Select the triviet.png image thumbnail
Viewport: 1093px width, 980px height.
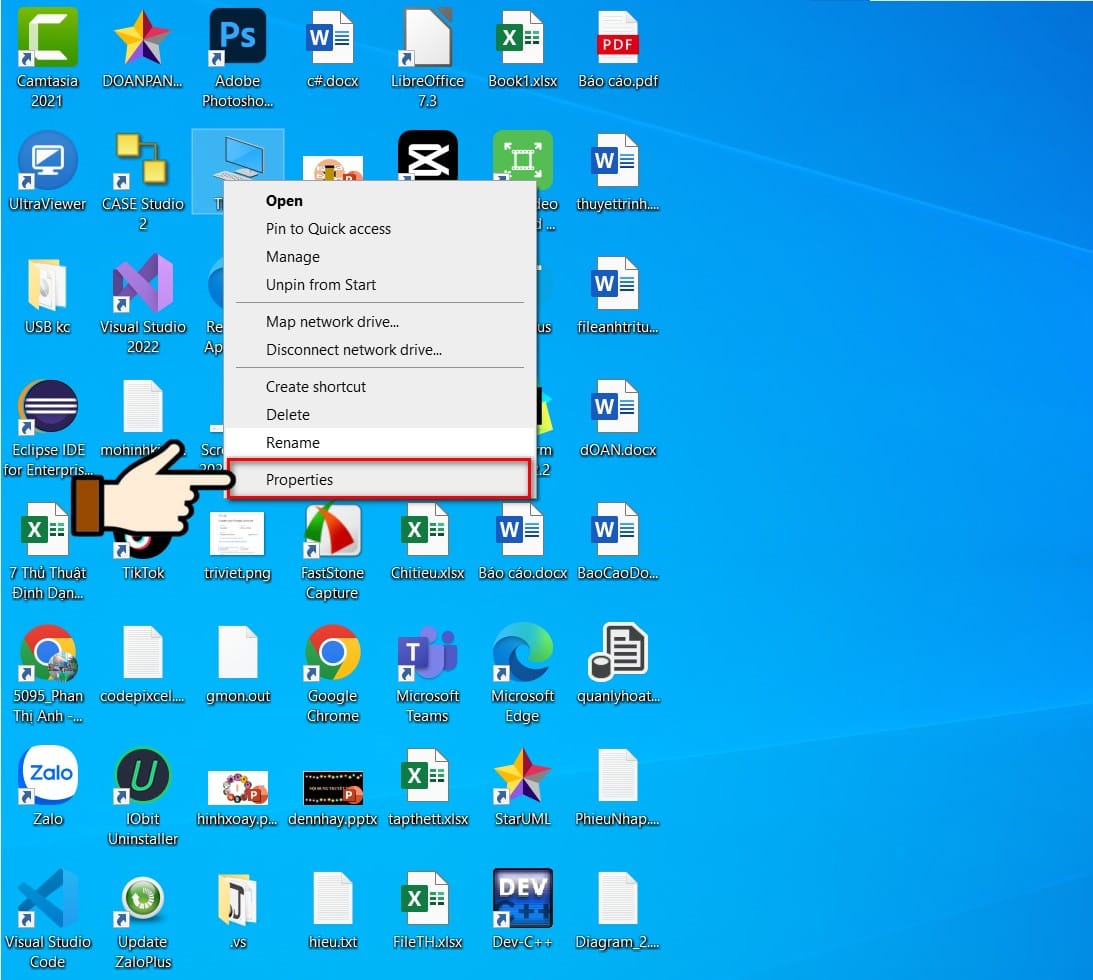[238, 533]
